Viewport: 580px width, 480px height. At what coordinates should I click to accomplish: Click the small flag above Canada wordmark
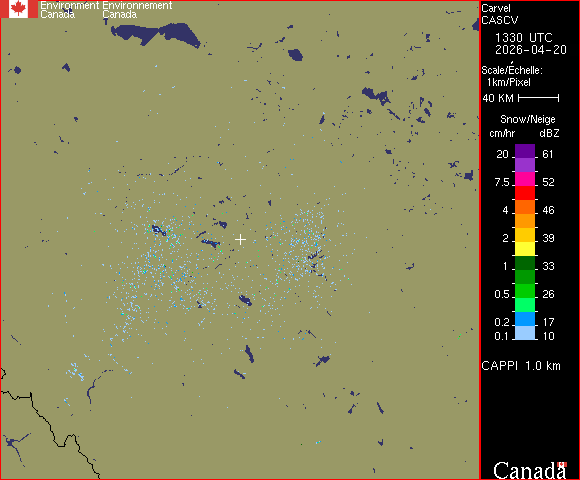(x=562, y=464)
